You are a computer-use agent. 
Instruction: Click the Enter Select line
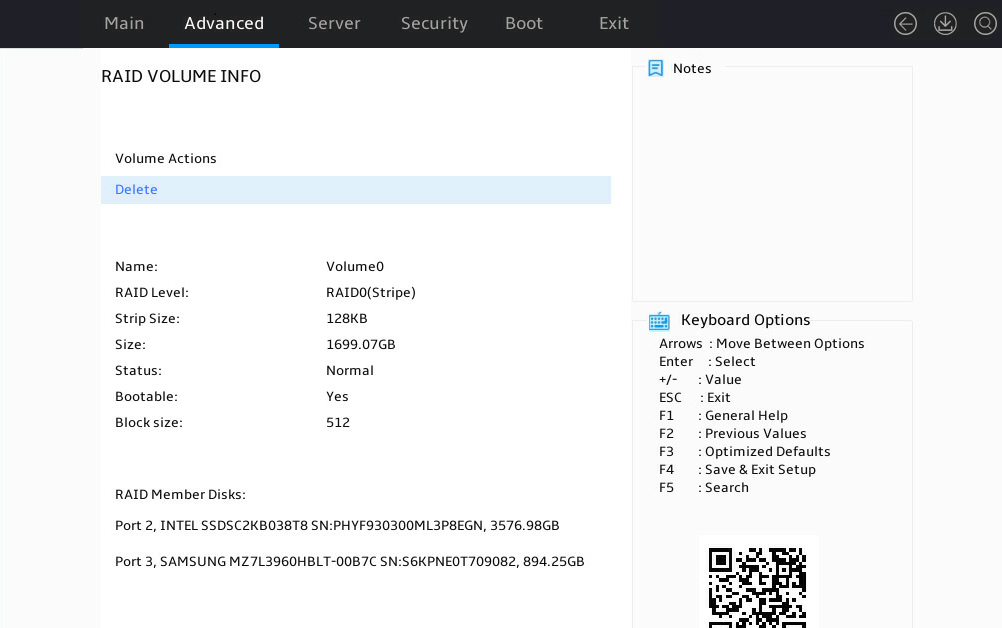pyautogui.click(x=707, y=362)
